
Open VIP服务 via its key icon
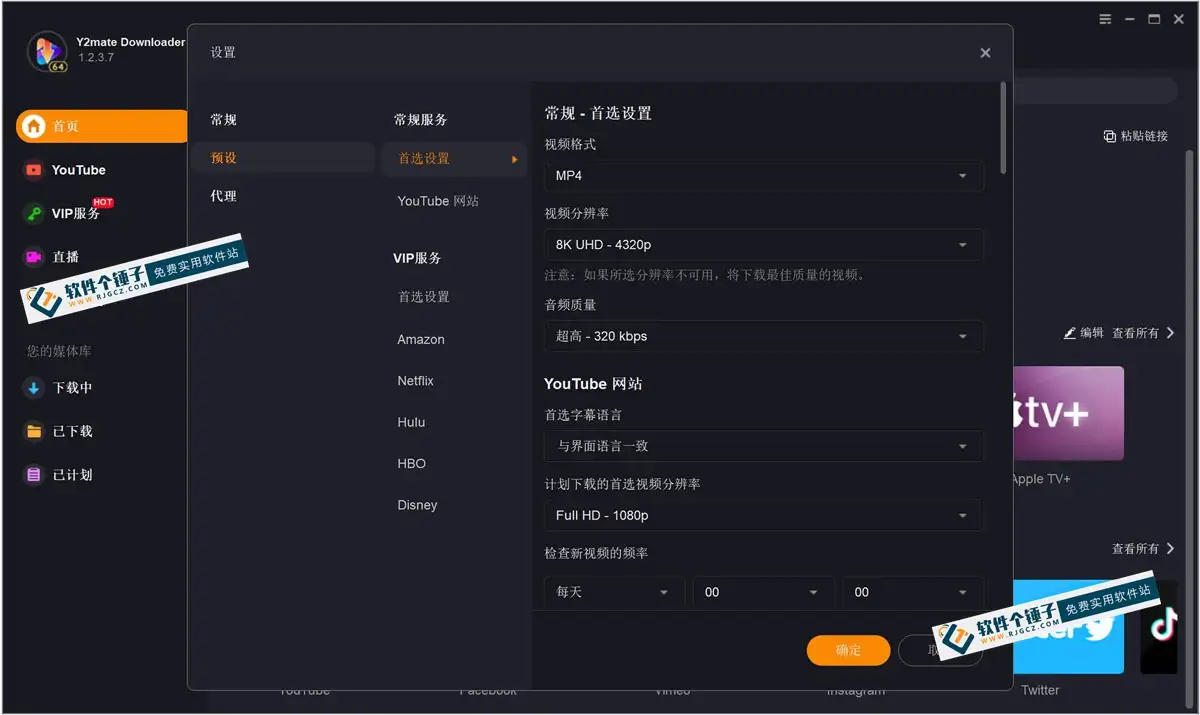click(34, 213)
